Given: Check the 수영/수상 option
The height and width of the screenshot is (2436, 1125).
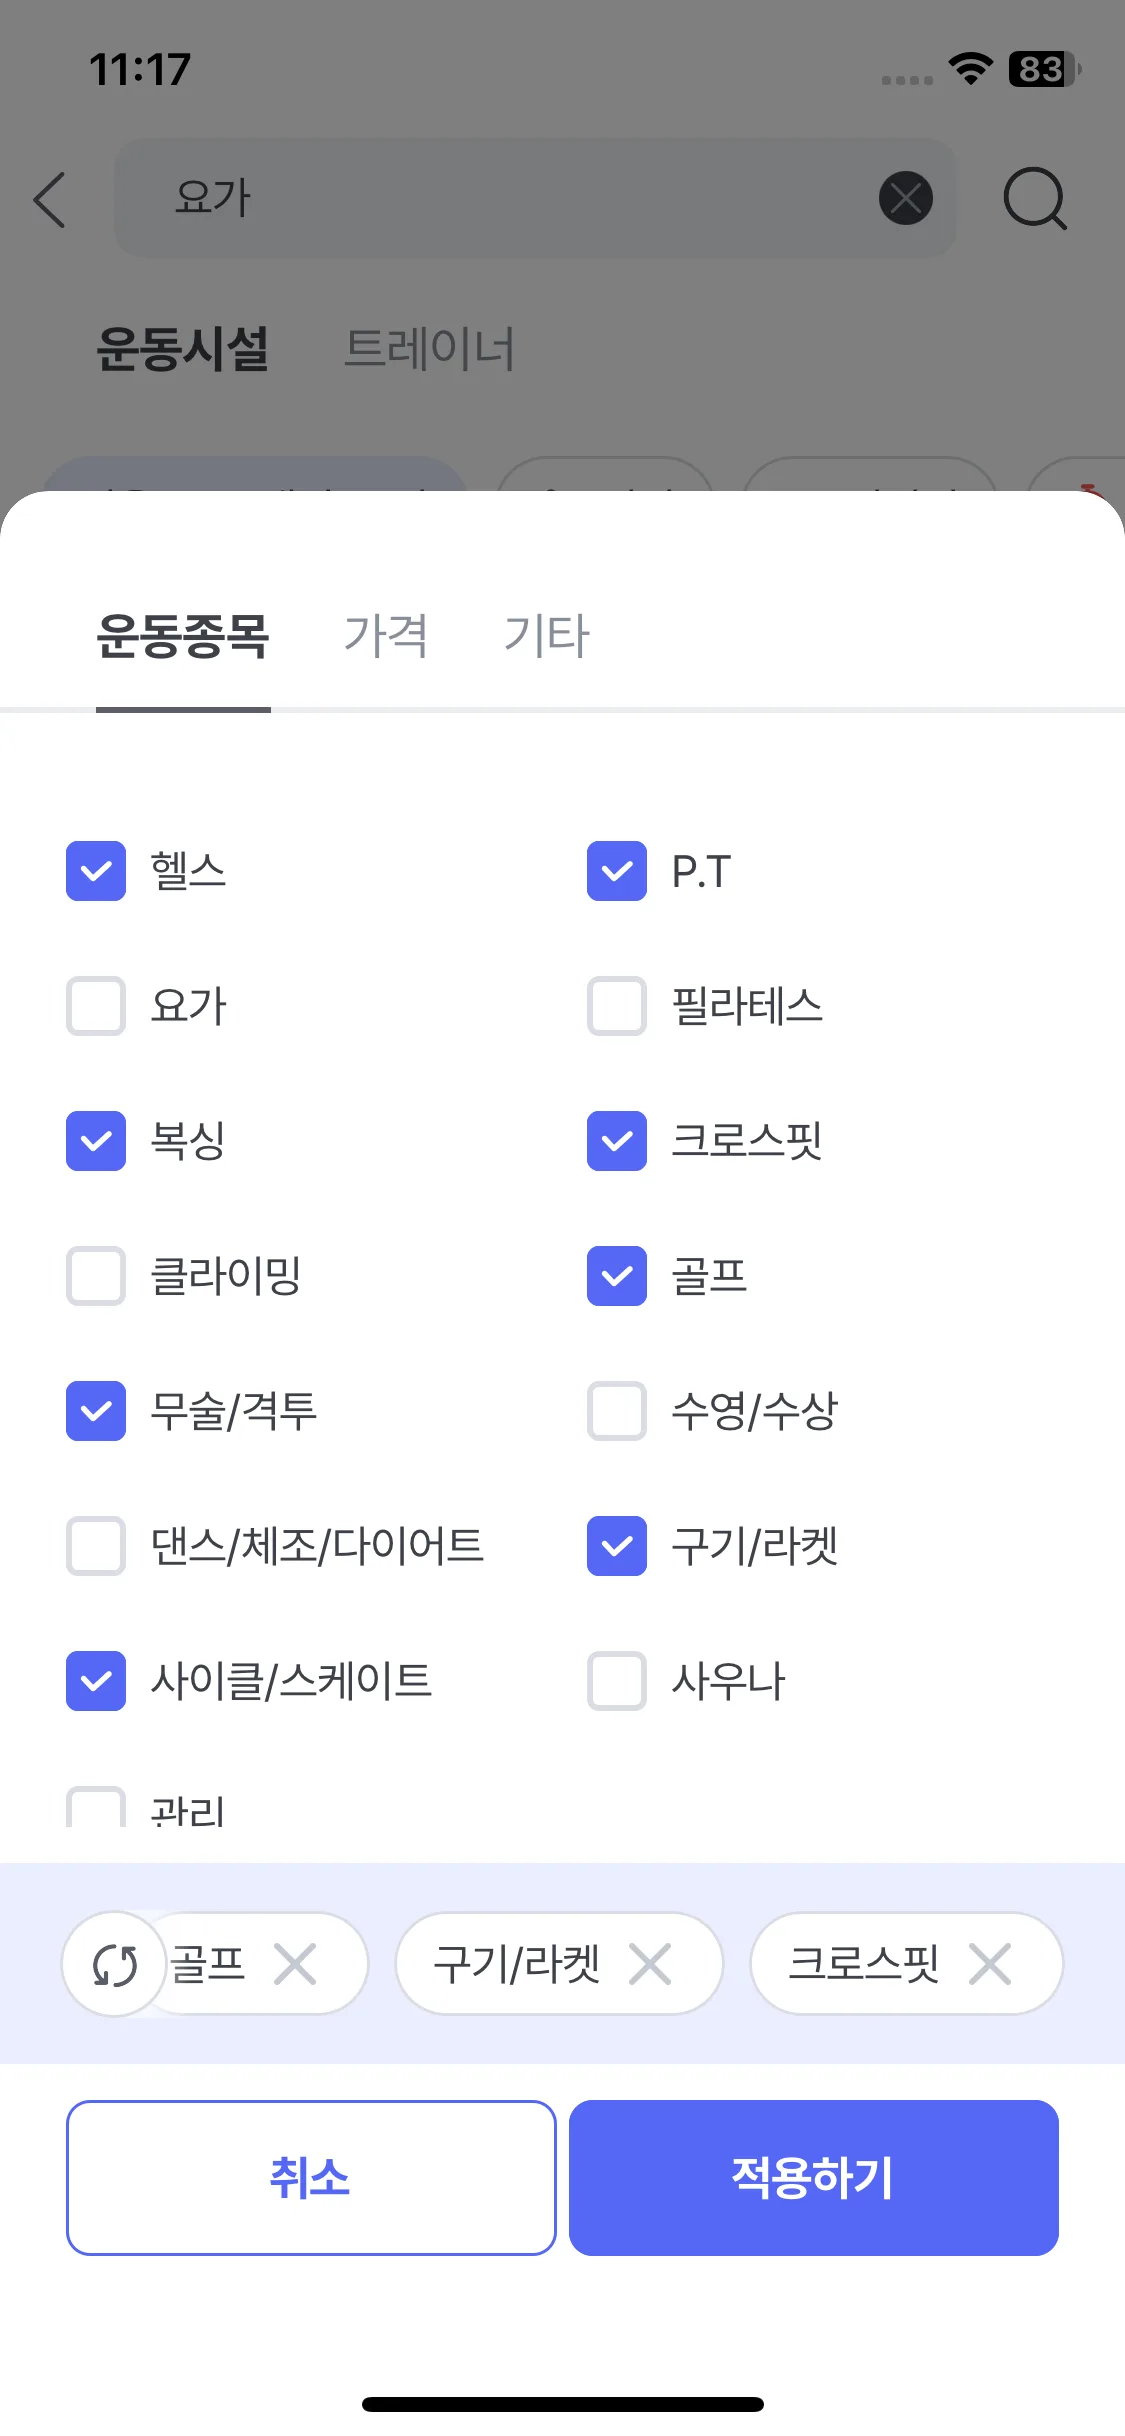Looking at the screenshot, I should pos(617,1411).
